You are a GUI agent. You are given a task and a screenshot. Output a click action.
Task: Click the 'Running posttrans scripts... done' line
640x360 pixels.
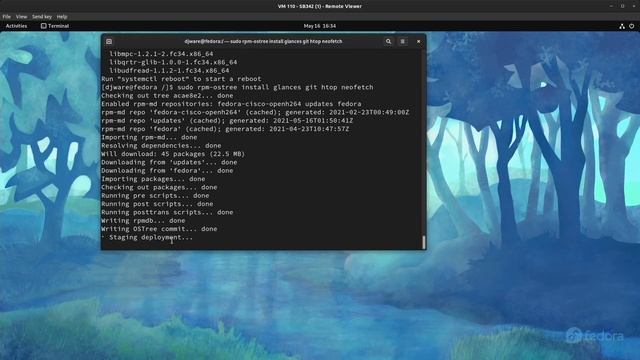(167, 212)
